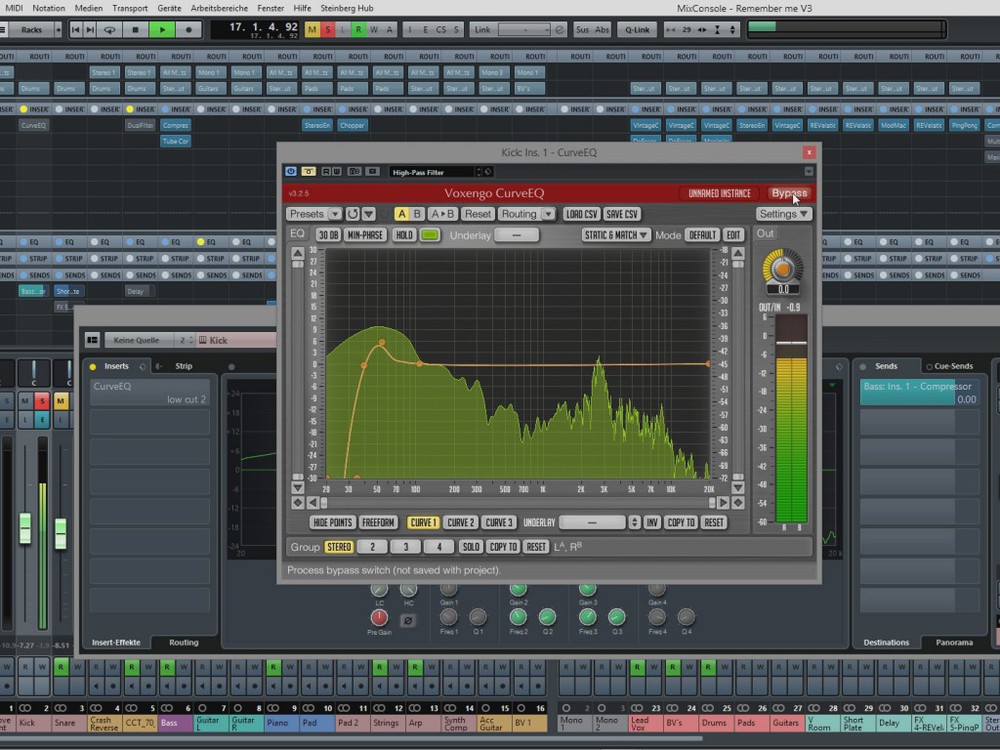Click the CurveEQ undo circular arrow icon

pyautogui.click(x=353, y=214)
